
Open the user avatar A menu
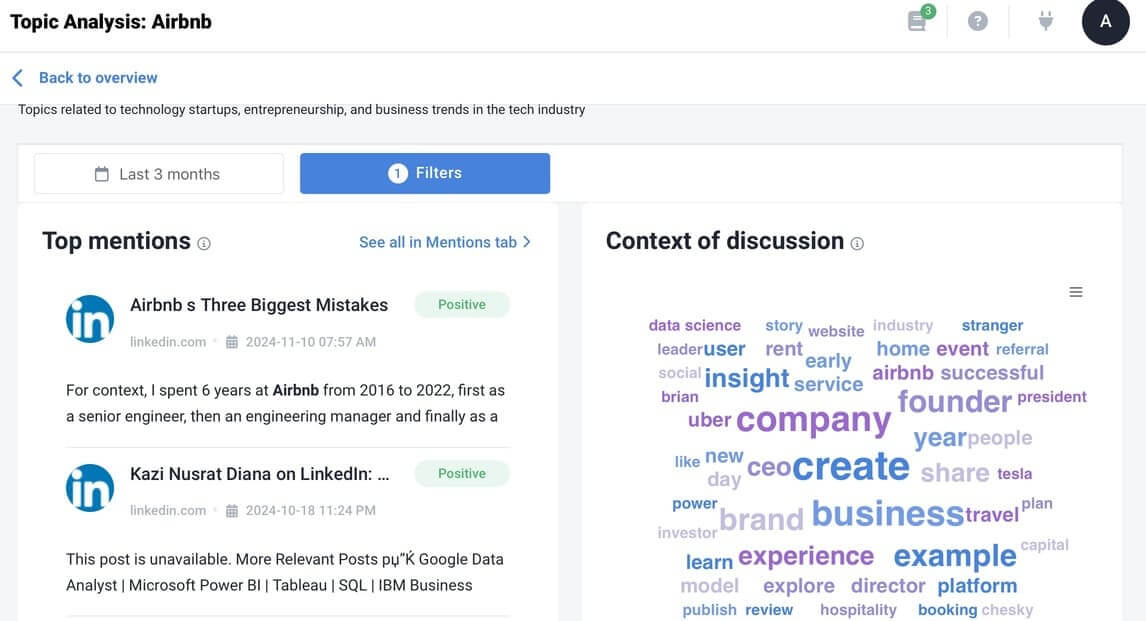(1105, 22)
